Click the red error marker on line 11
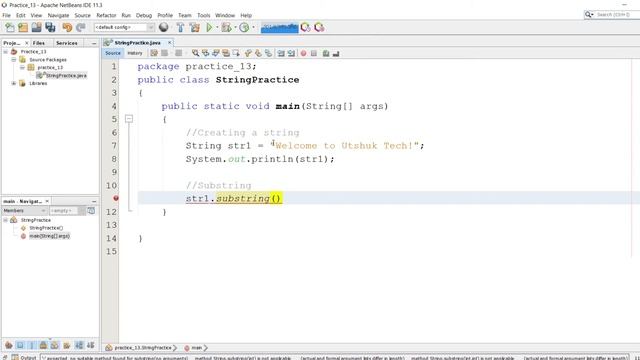This screenshot has width=640, height=360. 116,198
